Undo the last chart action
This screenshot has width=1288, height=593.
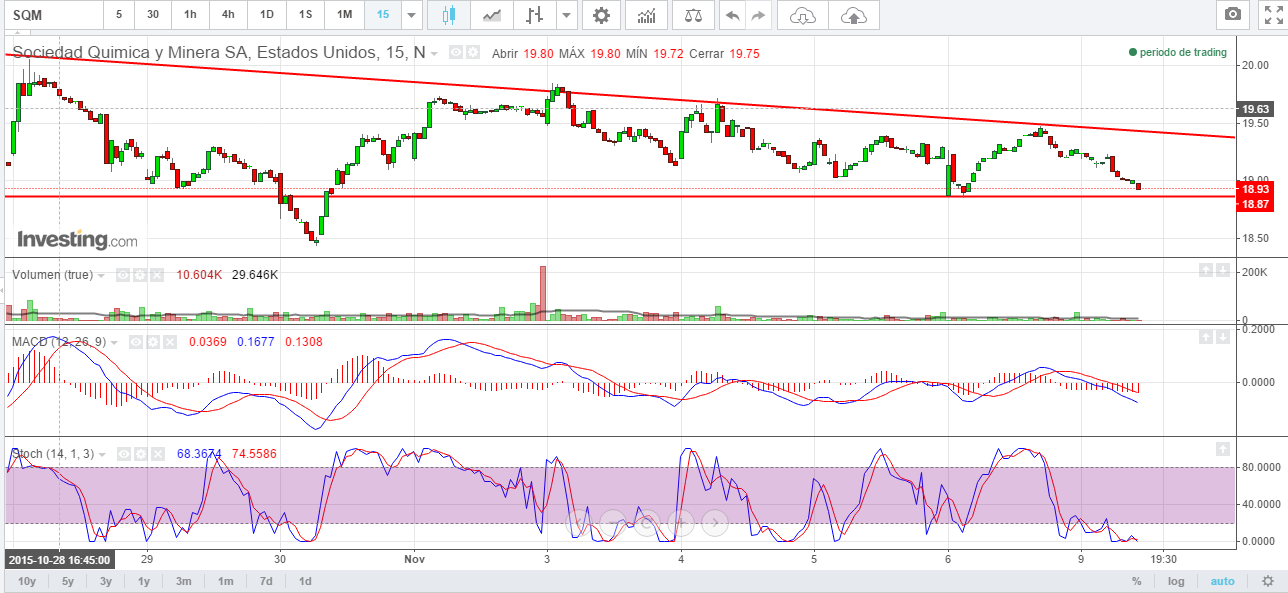pos(732,15)
